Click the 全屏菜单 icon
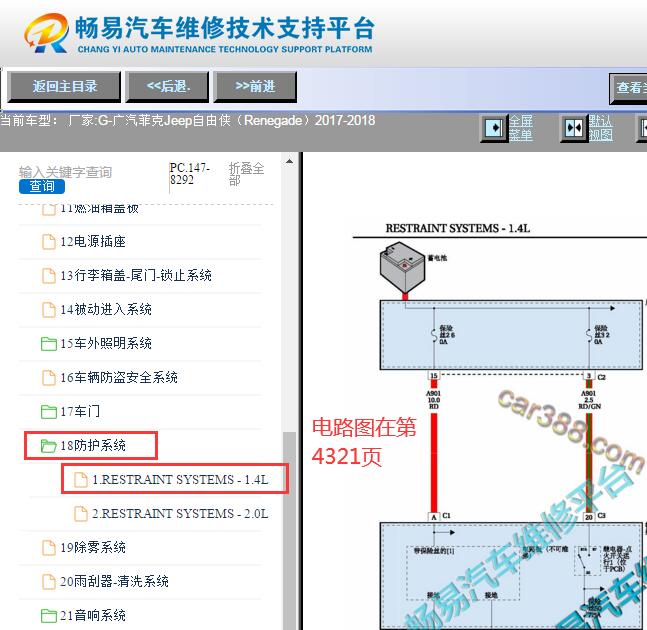647x630 pixels. [494, 127]
